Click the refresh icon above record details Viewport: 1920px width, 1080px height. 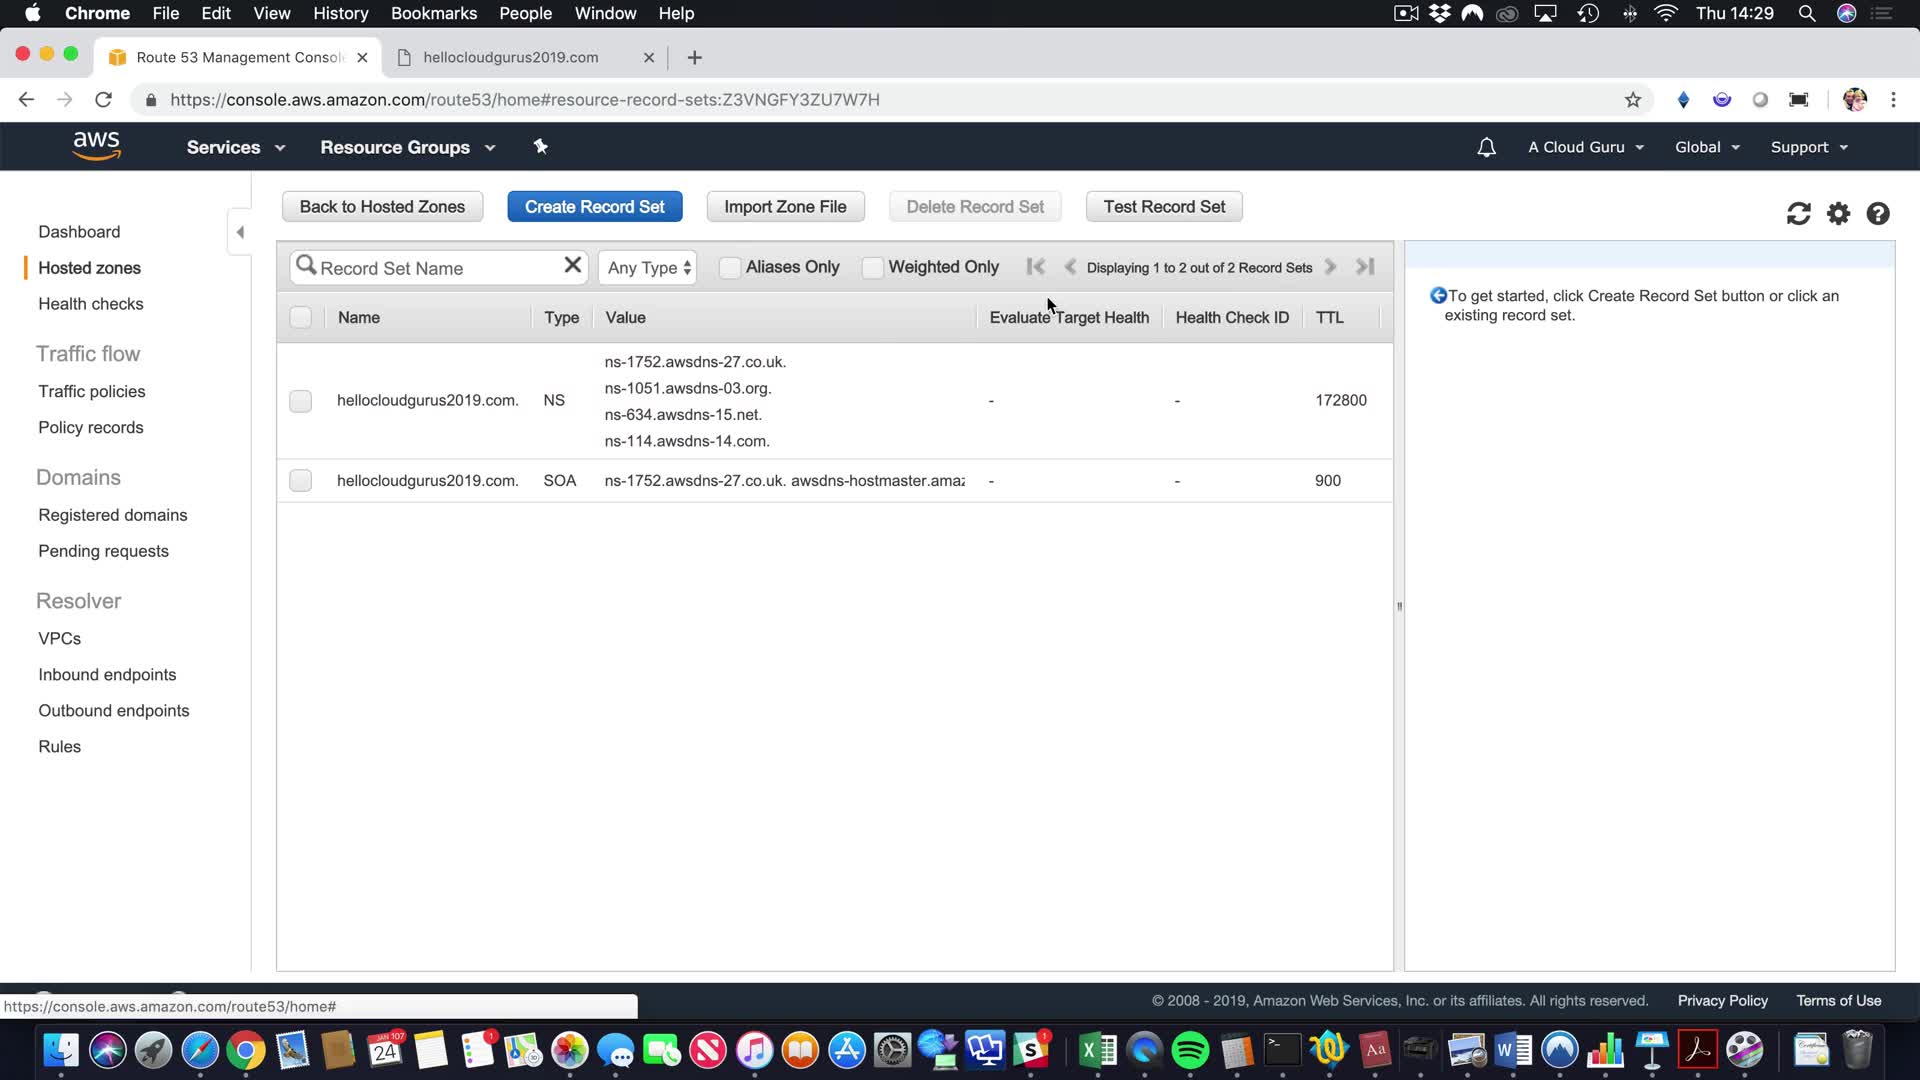pos(1798,214)
